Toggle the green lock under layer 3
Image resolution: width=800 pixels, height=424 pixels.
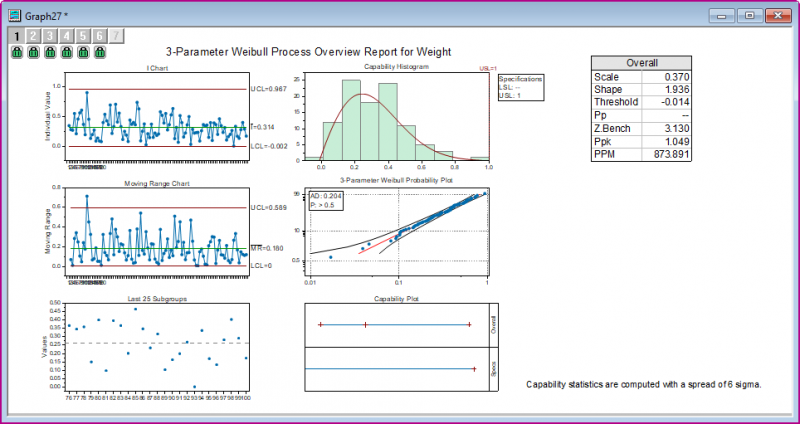[x=50, y=52]
